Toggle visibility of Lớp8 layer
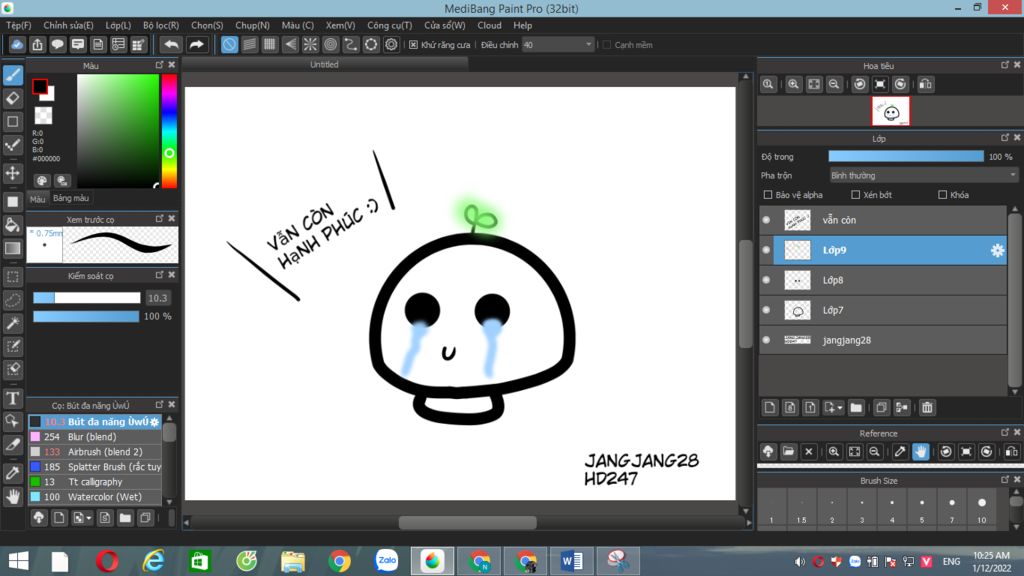The image size is (1024, 576). click(x=767, y=280)
